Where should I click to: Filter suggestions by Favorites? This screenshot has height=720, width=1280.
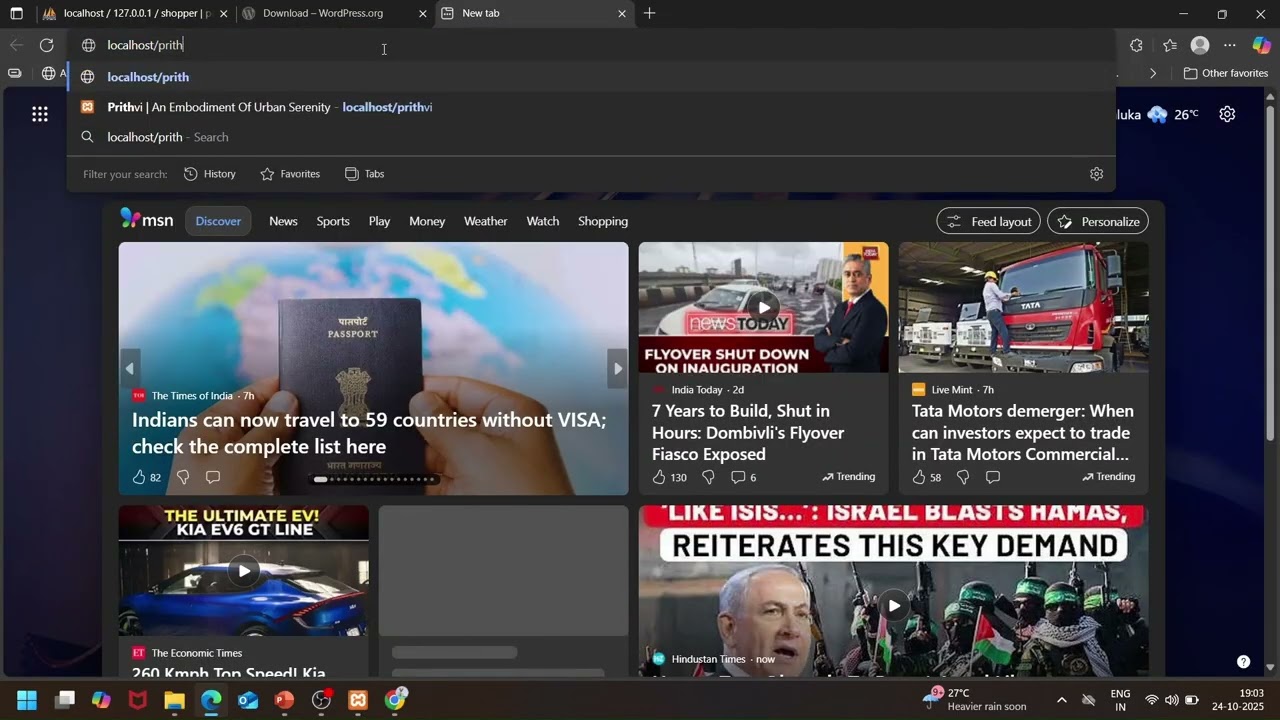click(x=290, y=174)
